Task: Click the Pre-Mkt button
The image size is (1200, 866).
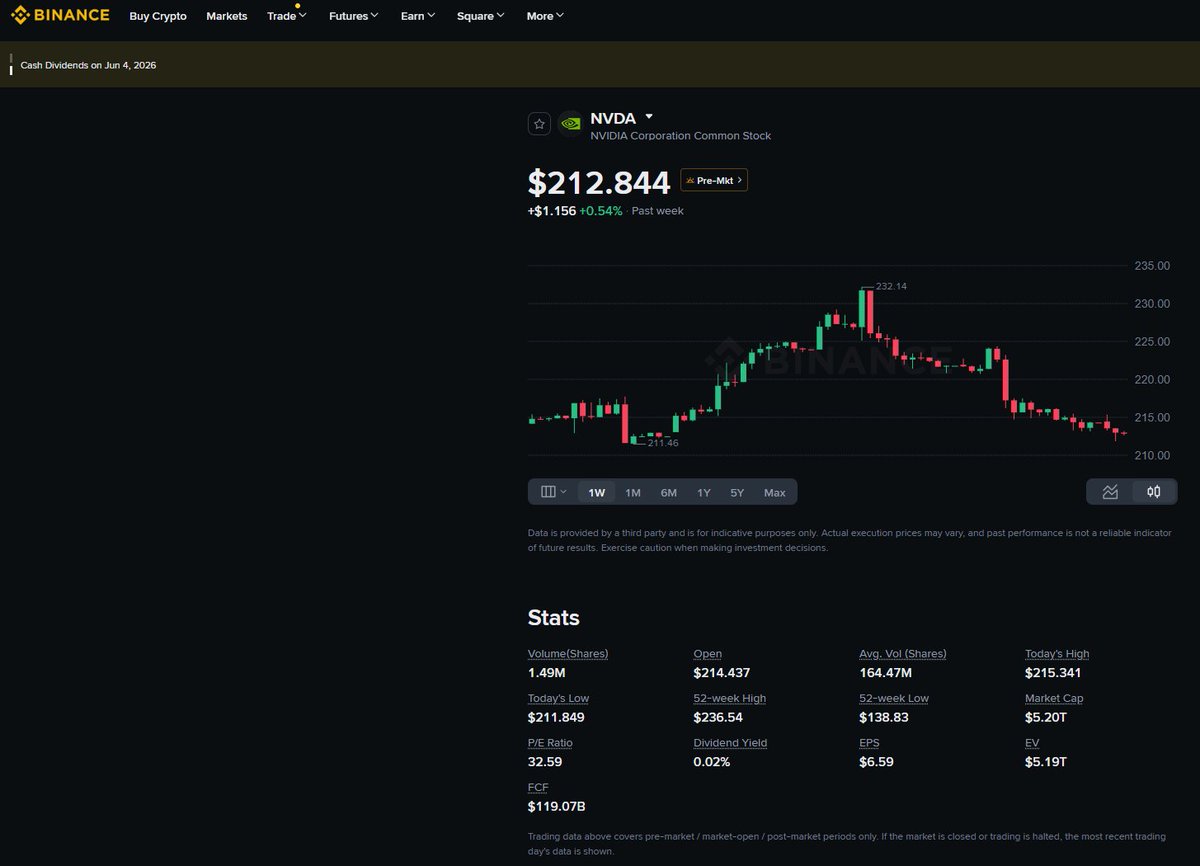Action: tap(714, 180)
